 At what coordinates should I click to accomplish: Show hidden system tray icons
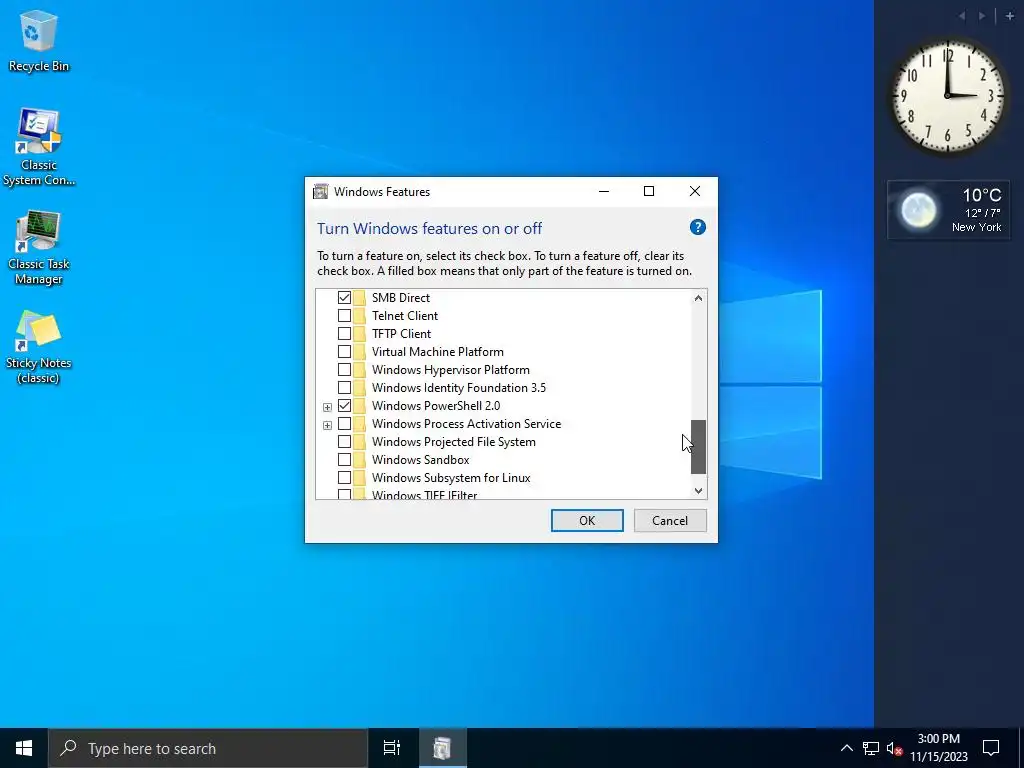pyautogui.click(x=846, y=748)
